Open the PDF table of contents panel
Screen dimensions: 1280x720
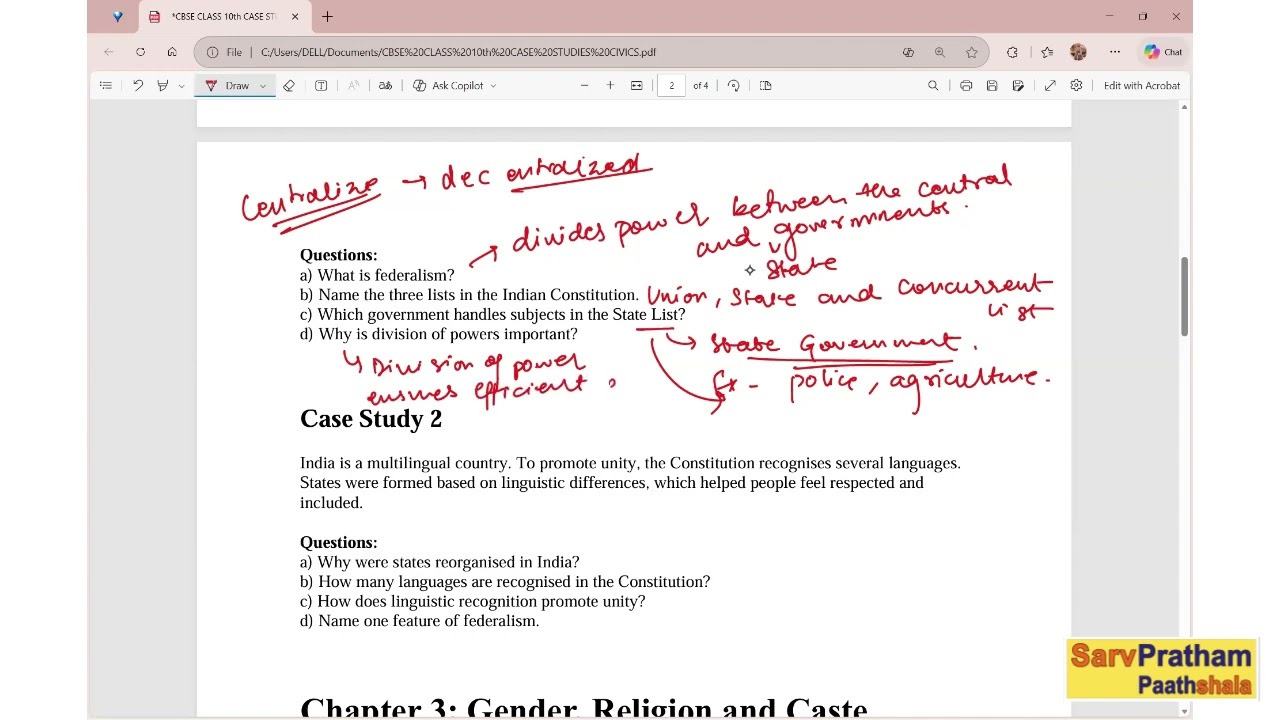click(x=106, y=86)
